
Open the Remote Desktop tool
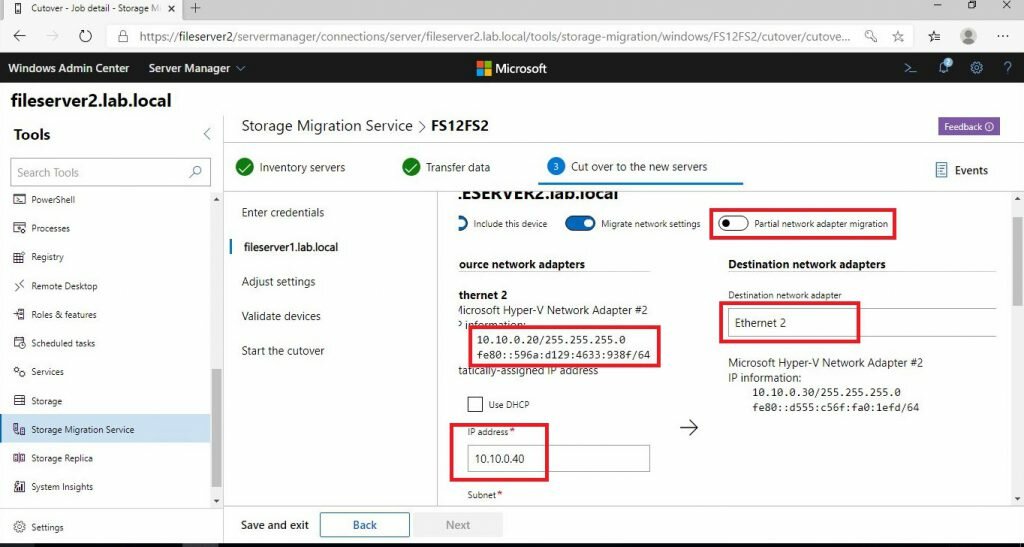click(55, 286)
